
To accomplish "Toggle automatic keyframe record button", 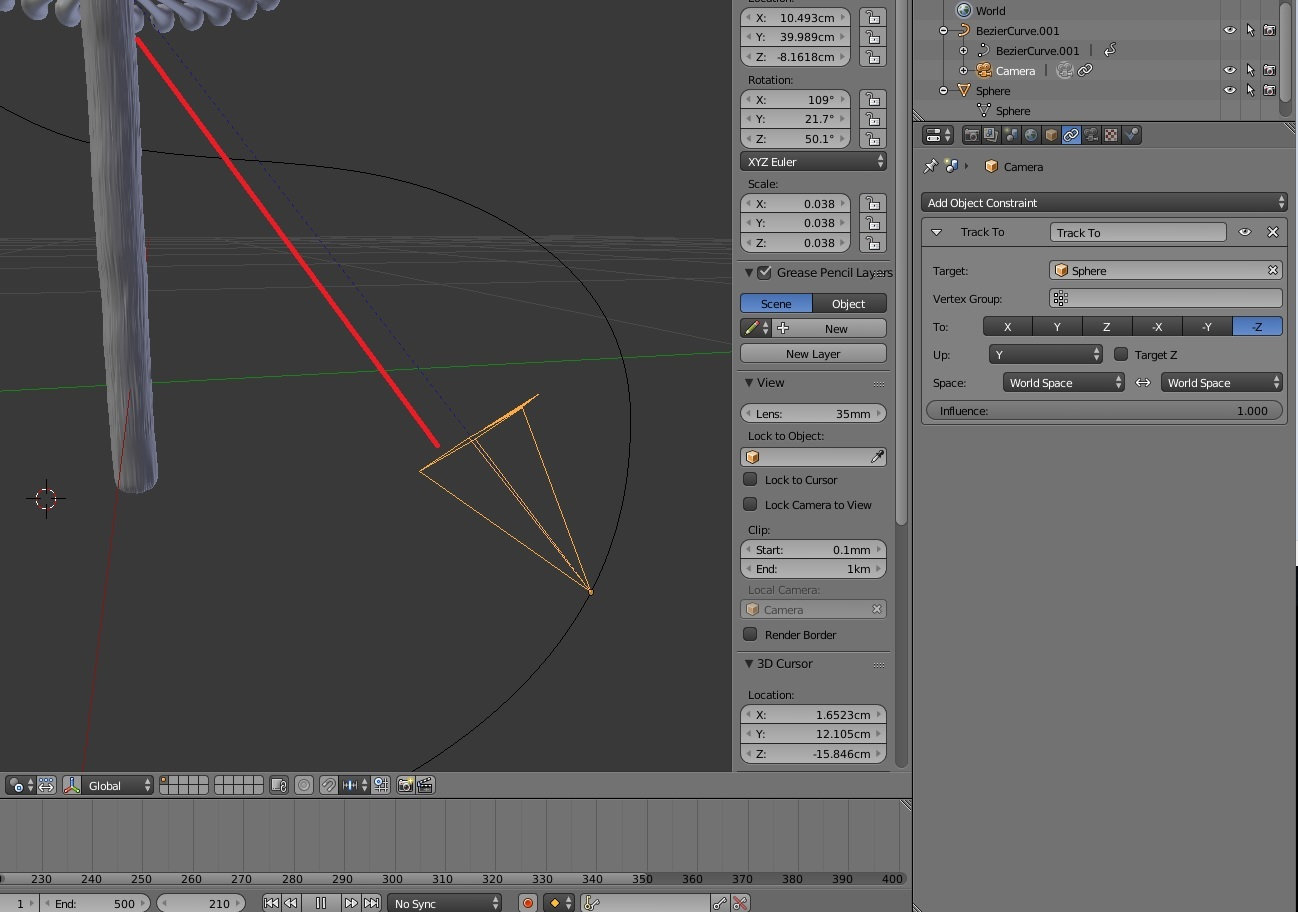I will click(x=528, y=903).
